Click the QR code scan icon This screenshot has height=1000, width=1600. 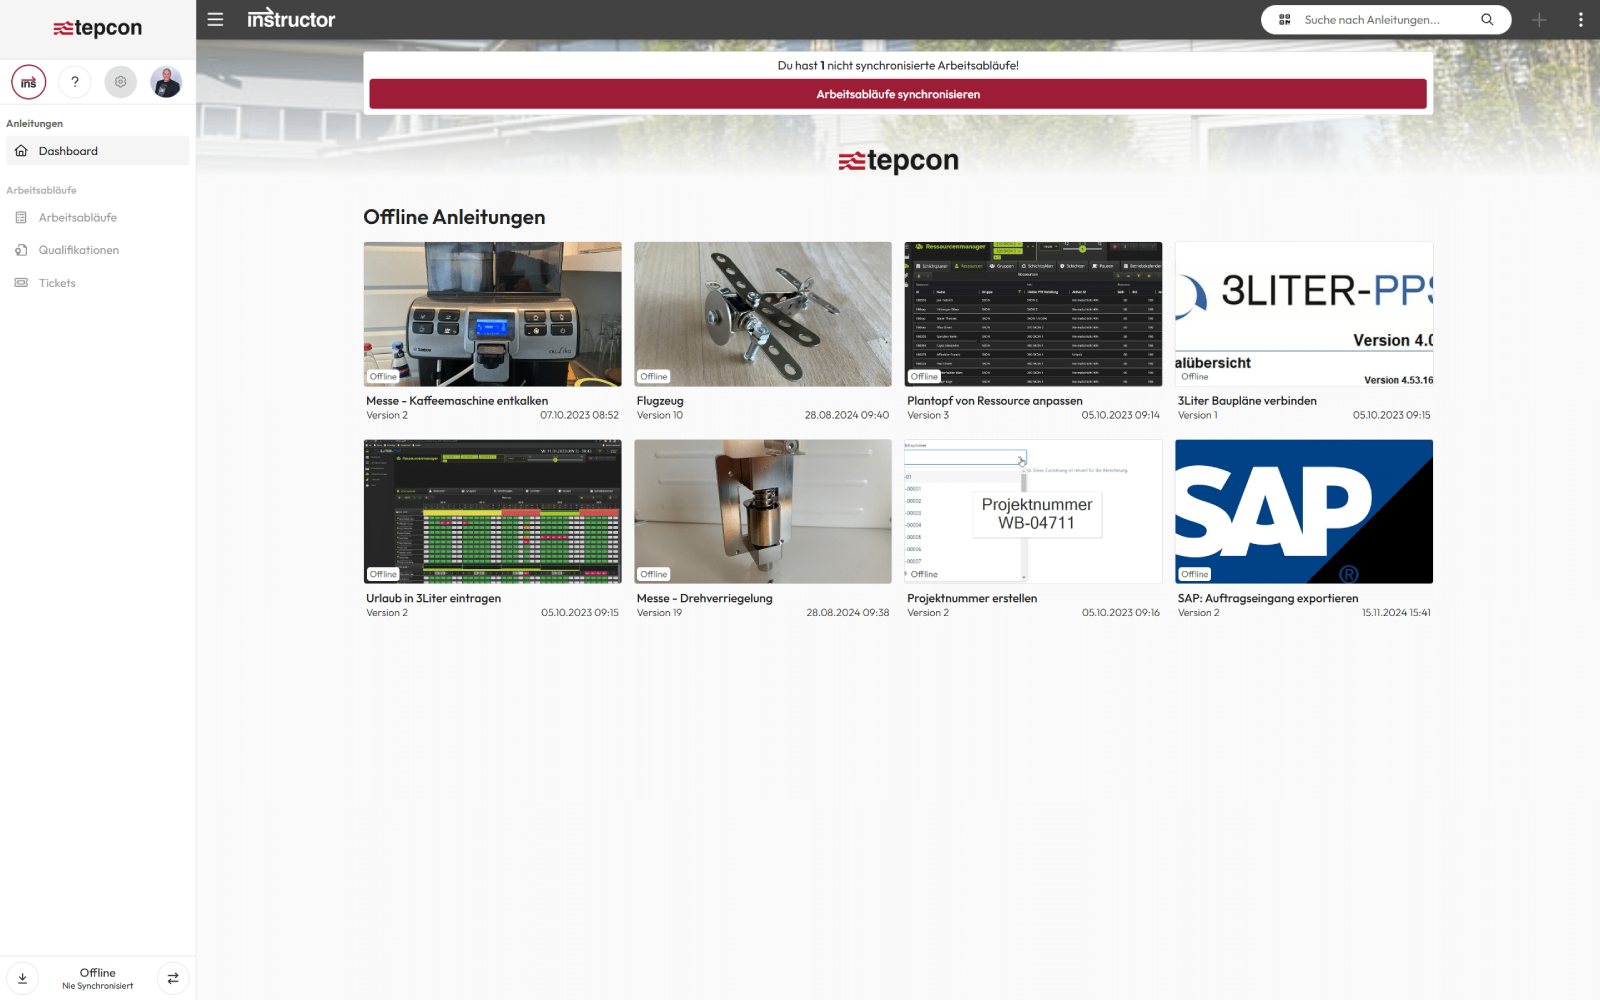[x=1285, y=19]
